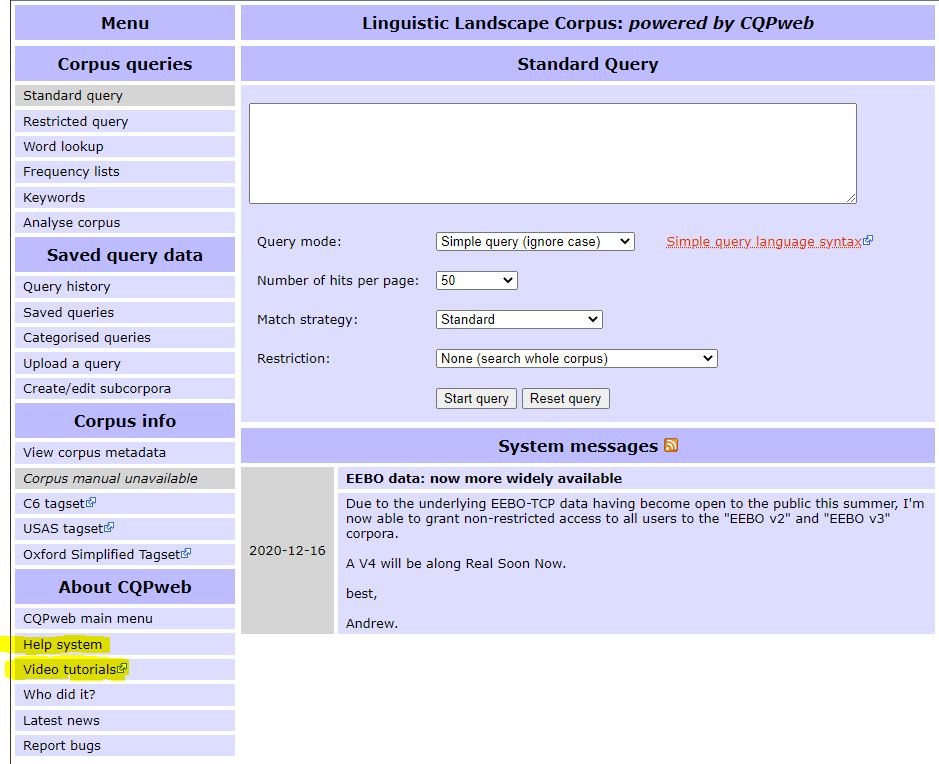Open the Query mode dropdown
The image size is (939, 764).
coord(534,241)
